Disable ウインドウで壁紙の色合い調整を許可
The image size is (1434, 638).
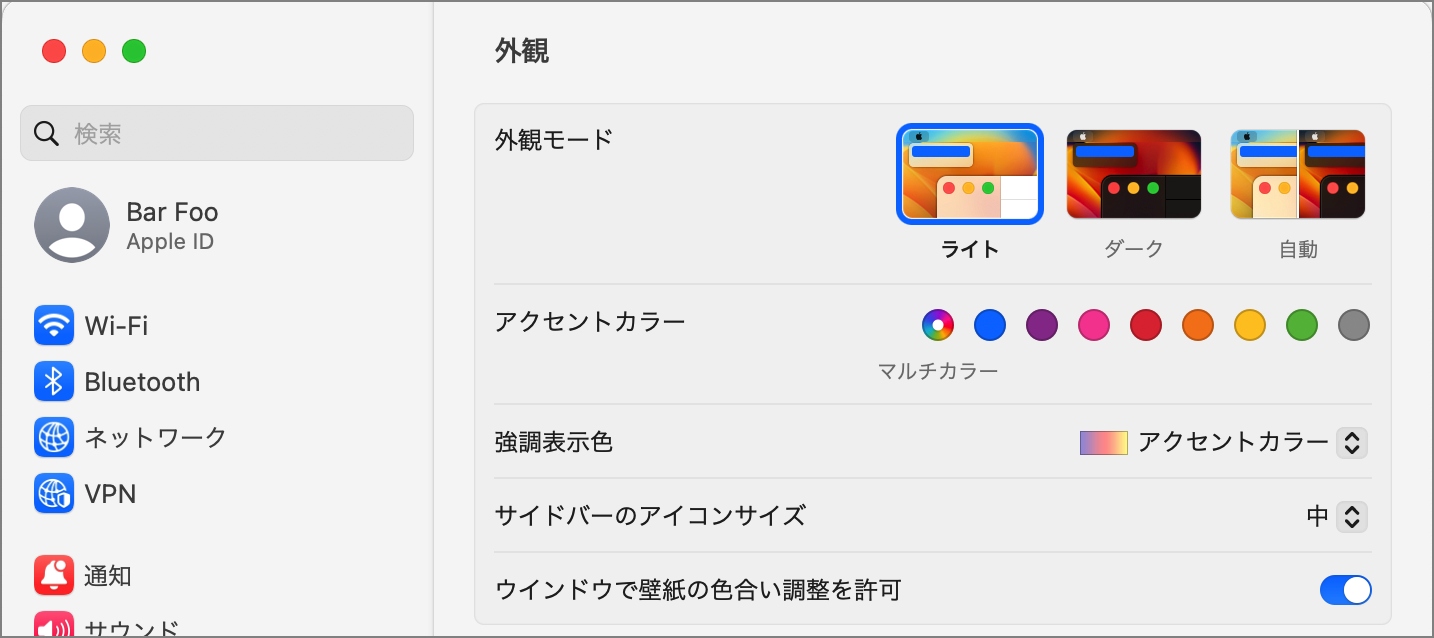tap(1345, 590)
